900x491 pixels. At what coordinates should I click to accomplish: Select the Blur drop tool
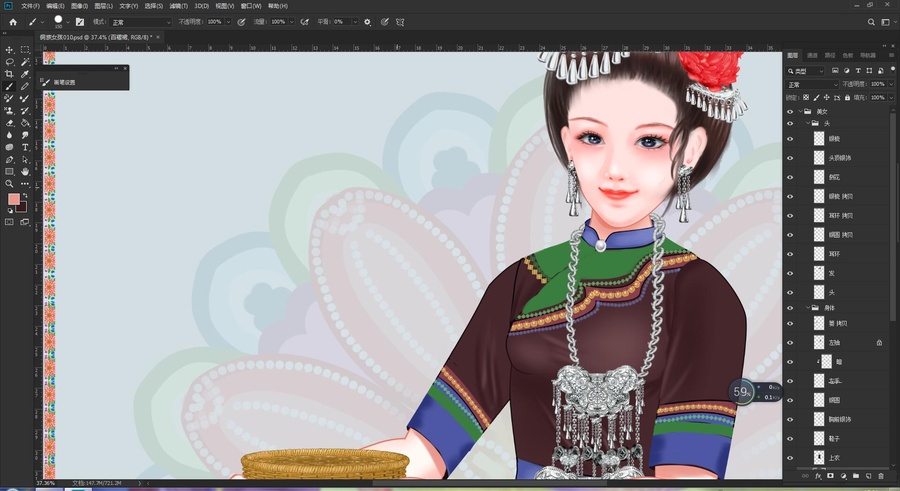[x=9, y=135]
